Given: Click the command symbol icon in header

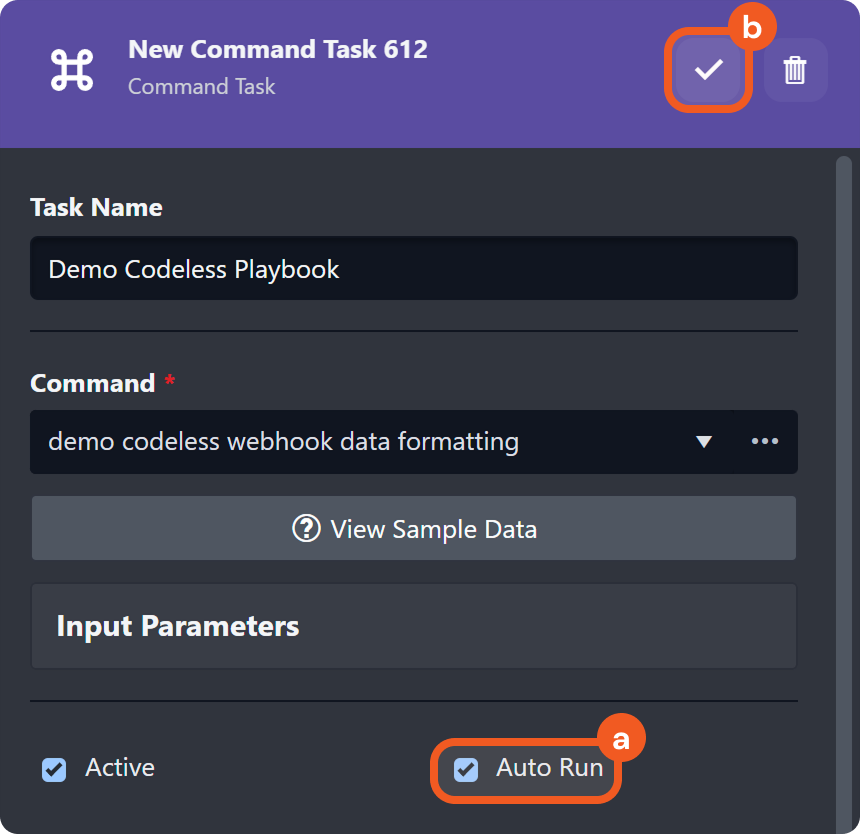Looking at the screenshot, I should [72, 69].
